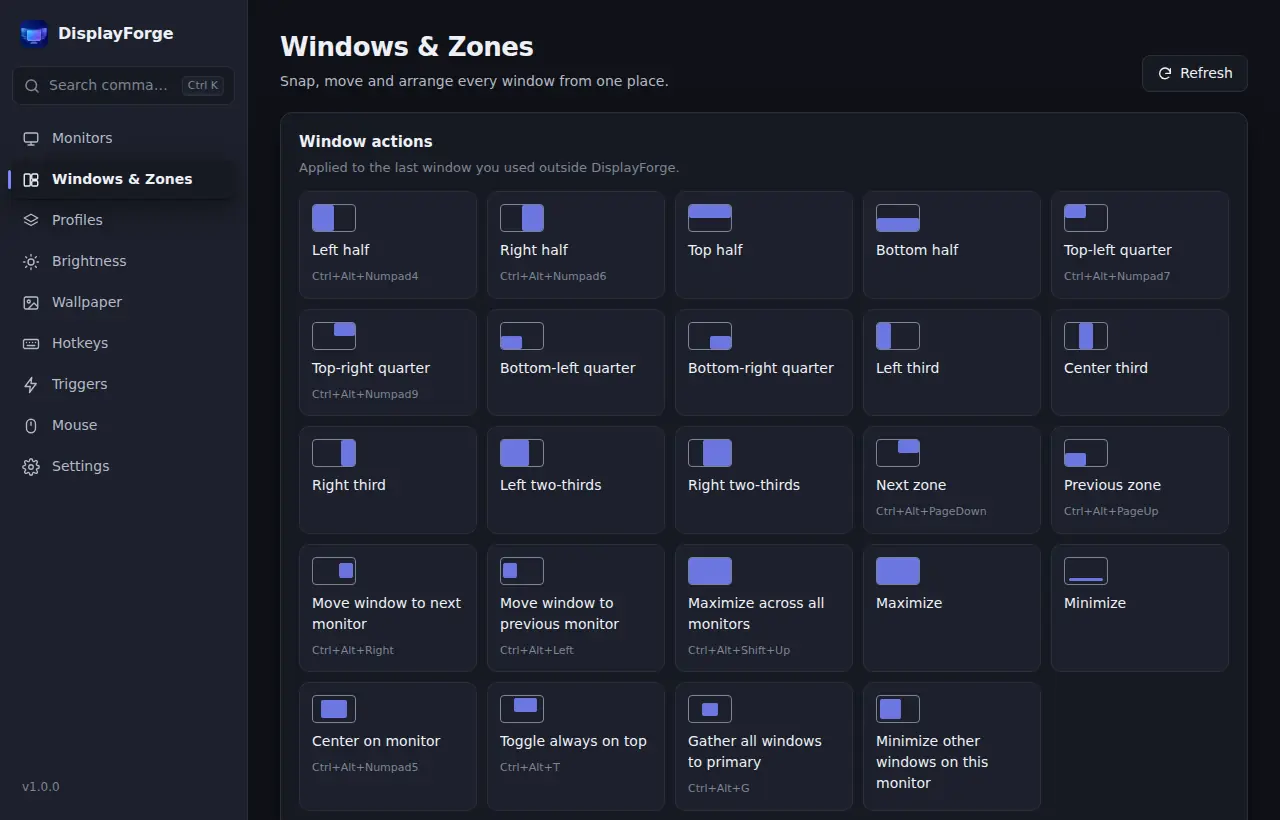Gather all windows to primary
1280x820 pixels.
[764, 746]
